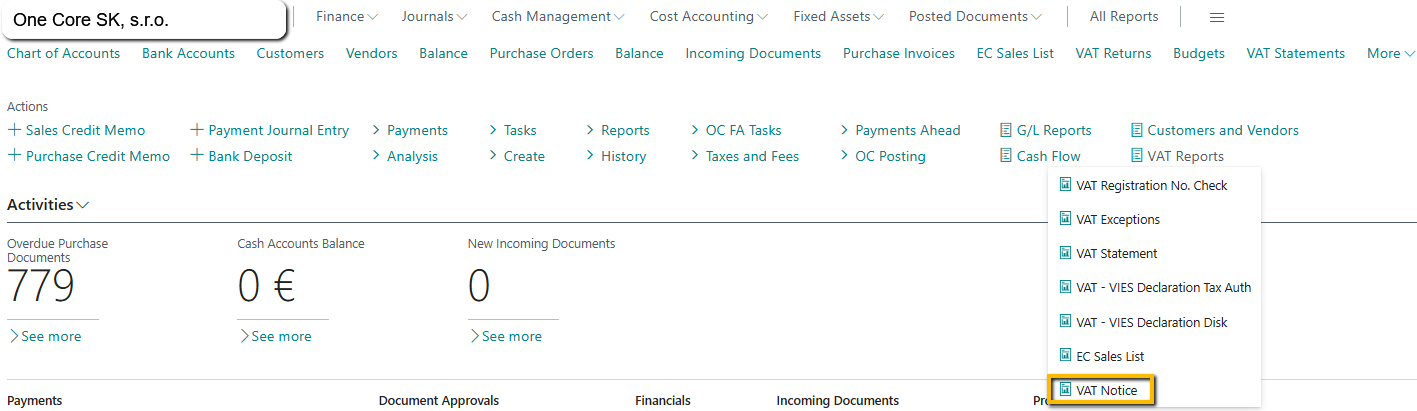Open the Chart of Accounts link
Viewport: 1417px width, 411px height.
point(63,54)
